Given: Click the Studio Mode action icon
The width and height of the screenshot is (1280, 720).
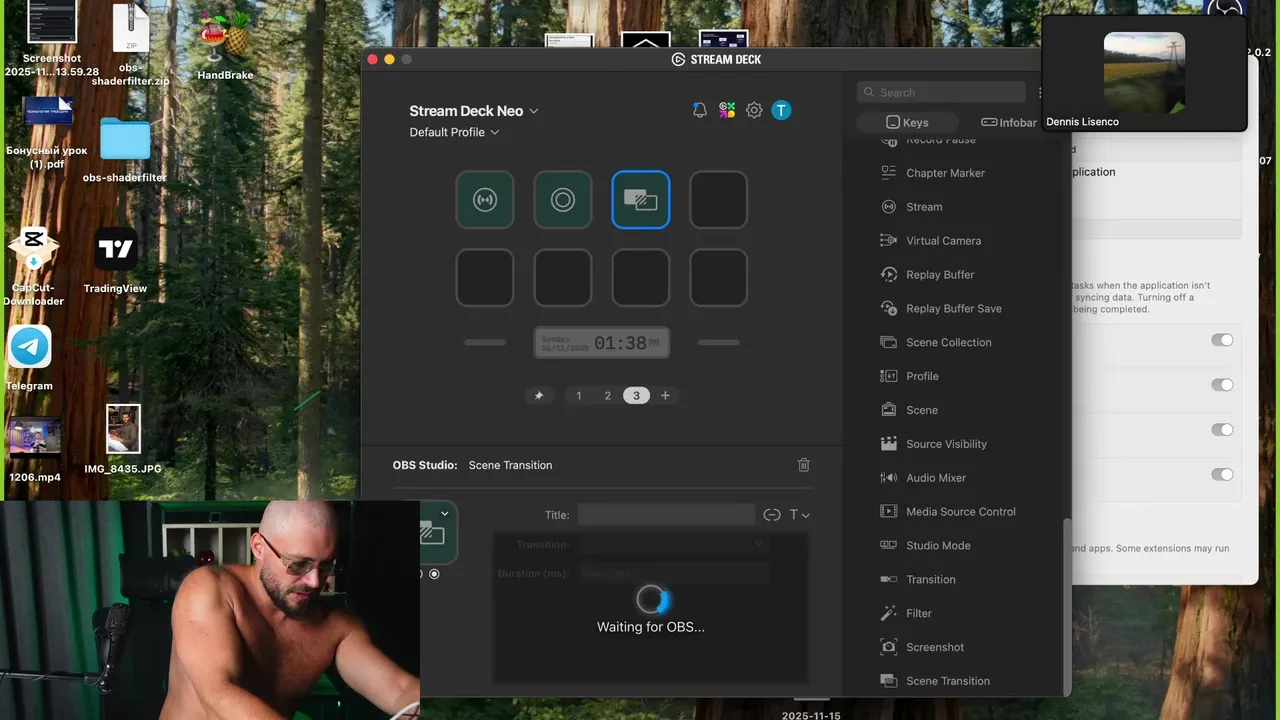Looking at the screenshot, I should pos(888,545).
